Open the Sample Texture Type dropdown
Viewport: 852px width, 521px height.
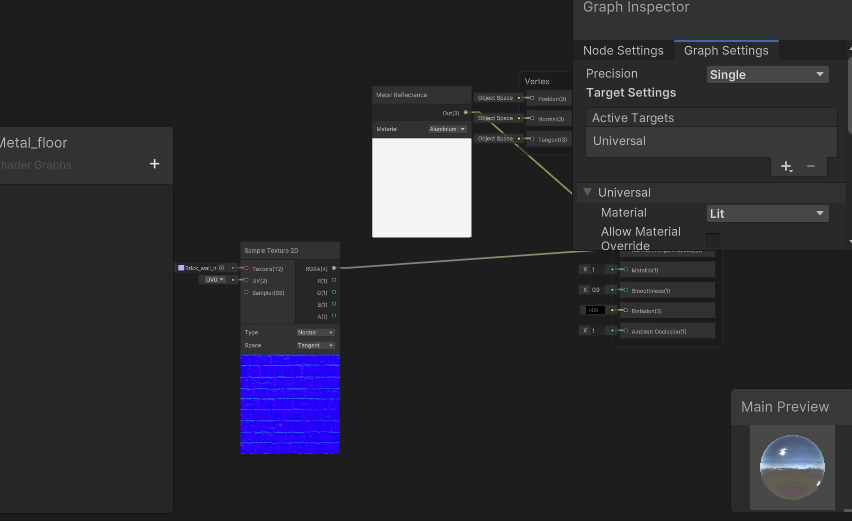tap(316, 332)
